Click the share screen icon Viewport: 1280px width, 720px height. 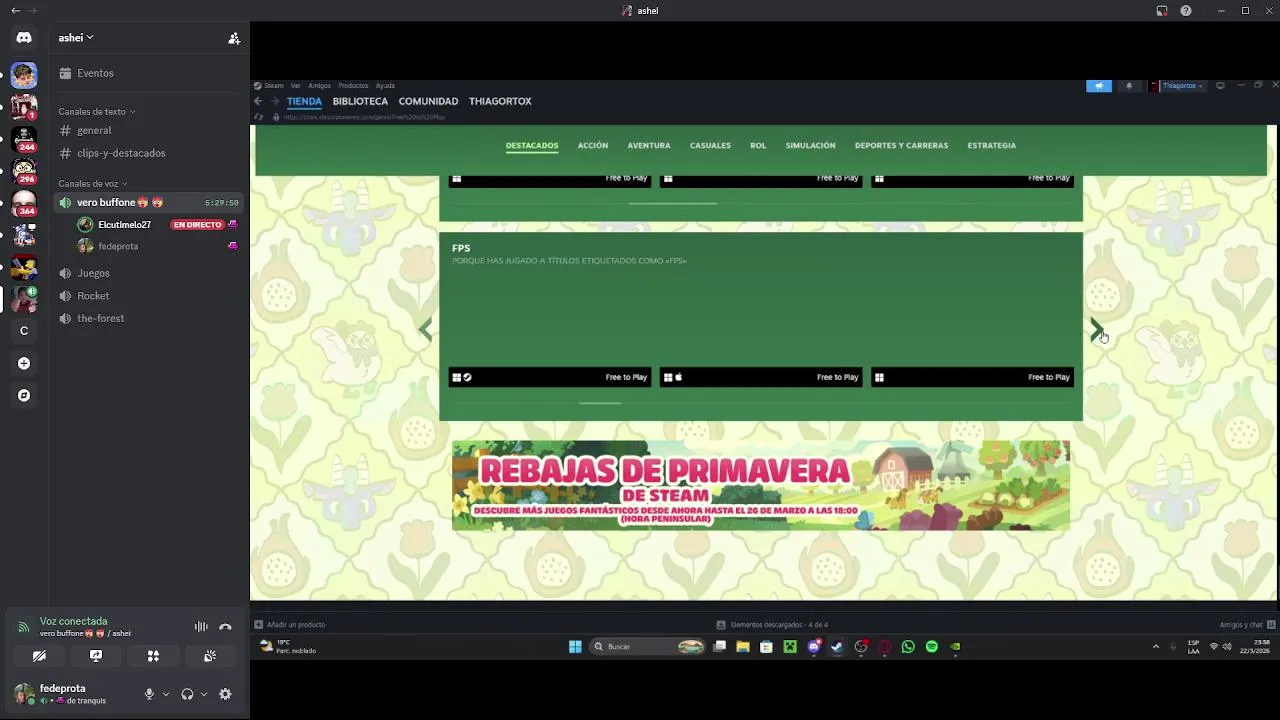[x=96, y=656]
